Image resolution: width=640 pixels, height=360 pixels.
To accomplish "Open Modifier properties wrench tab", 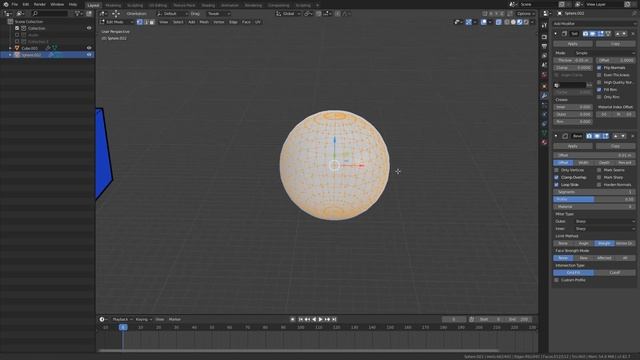I will click(544, 96).
